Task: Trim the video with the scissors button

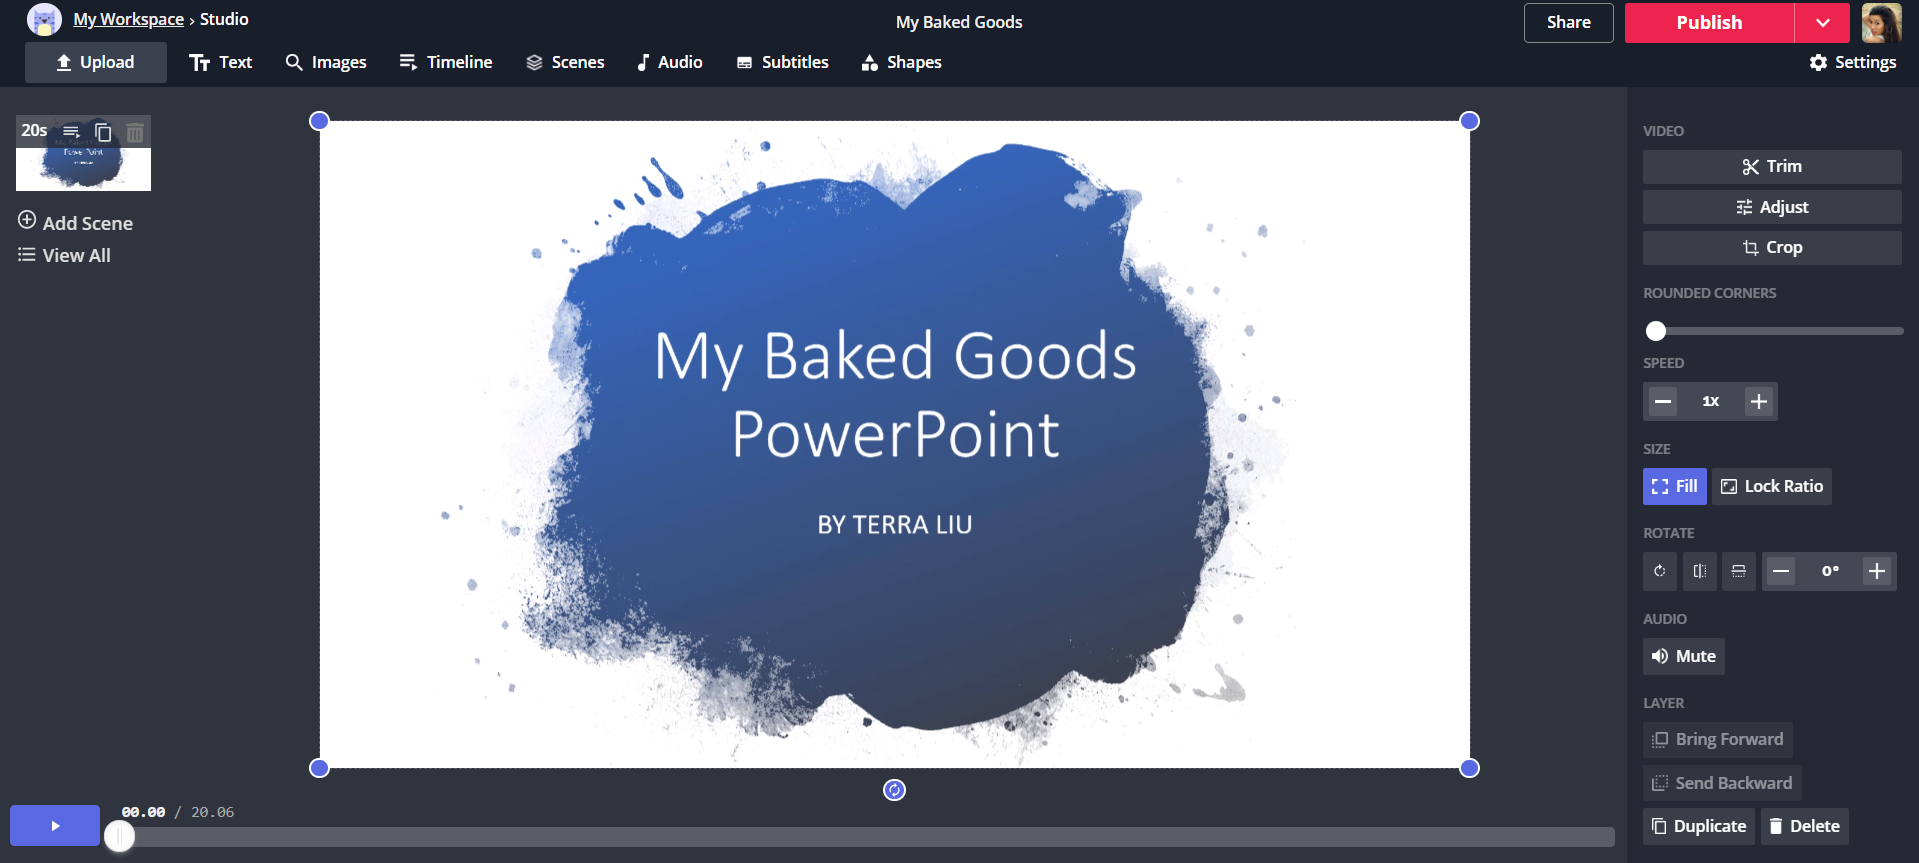Action: (x=1772, y=166)
